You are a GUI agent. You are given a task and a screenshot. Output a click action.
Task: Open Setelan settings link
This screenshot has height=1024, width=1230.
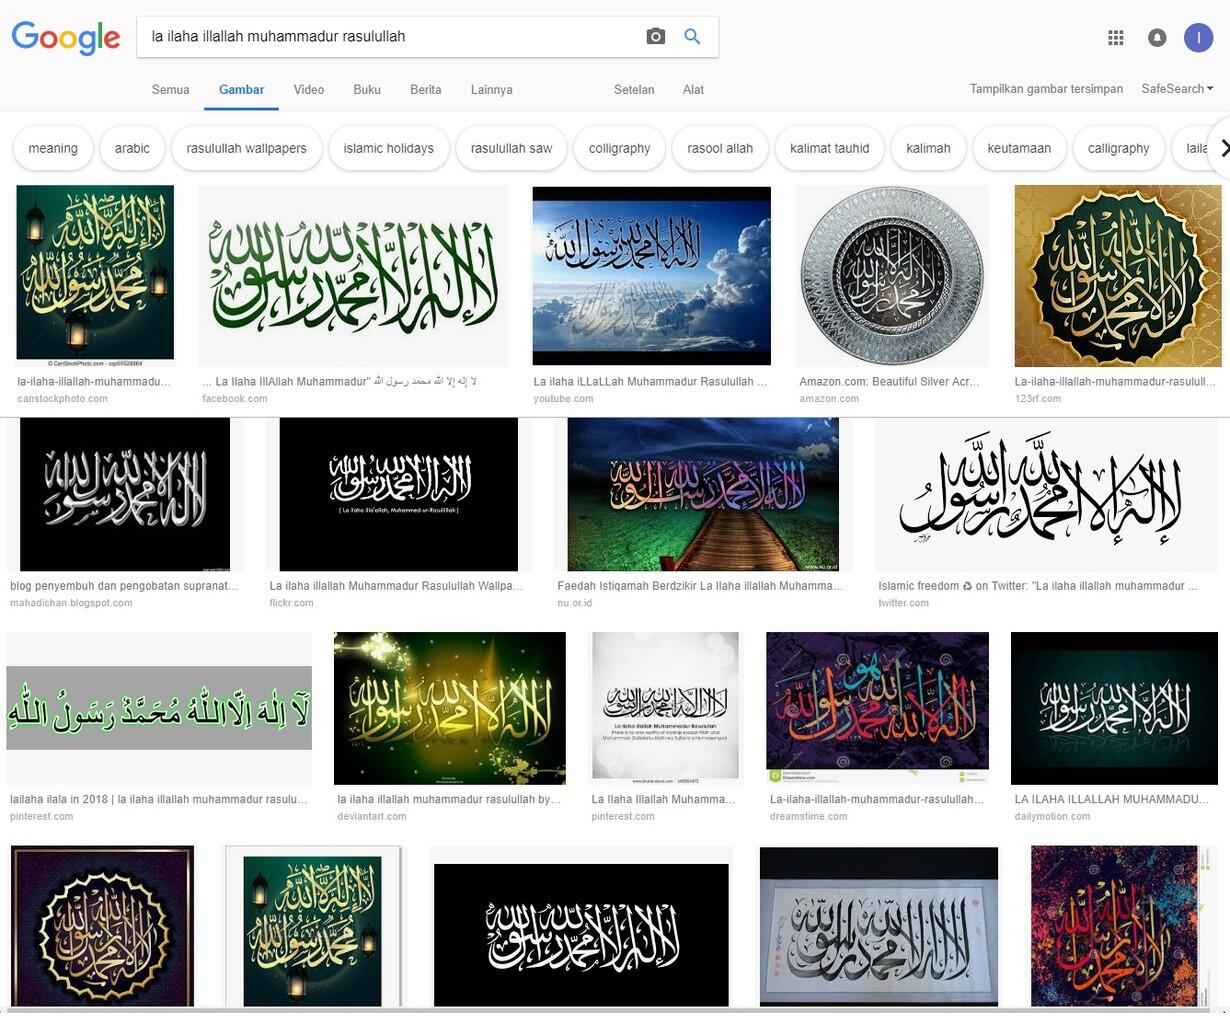point(634,90)
